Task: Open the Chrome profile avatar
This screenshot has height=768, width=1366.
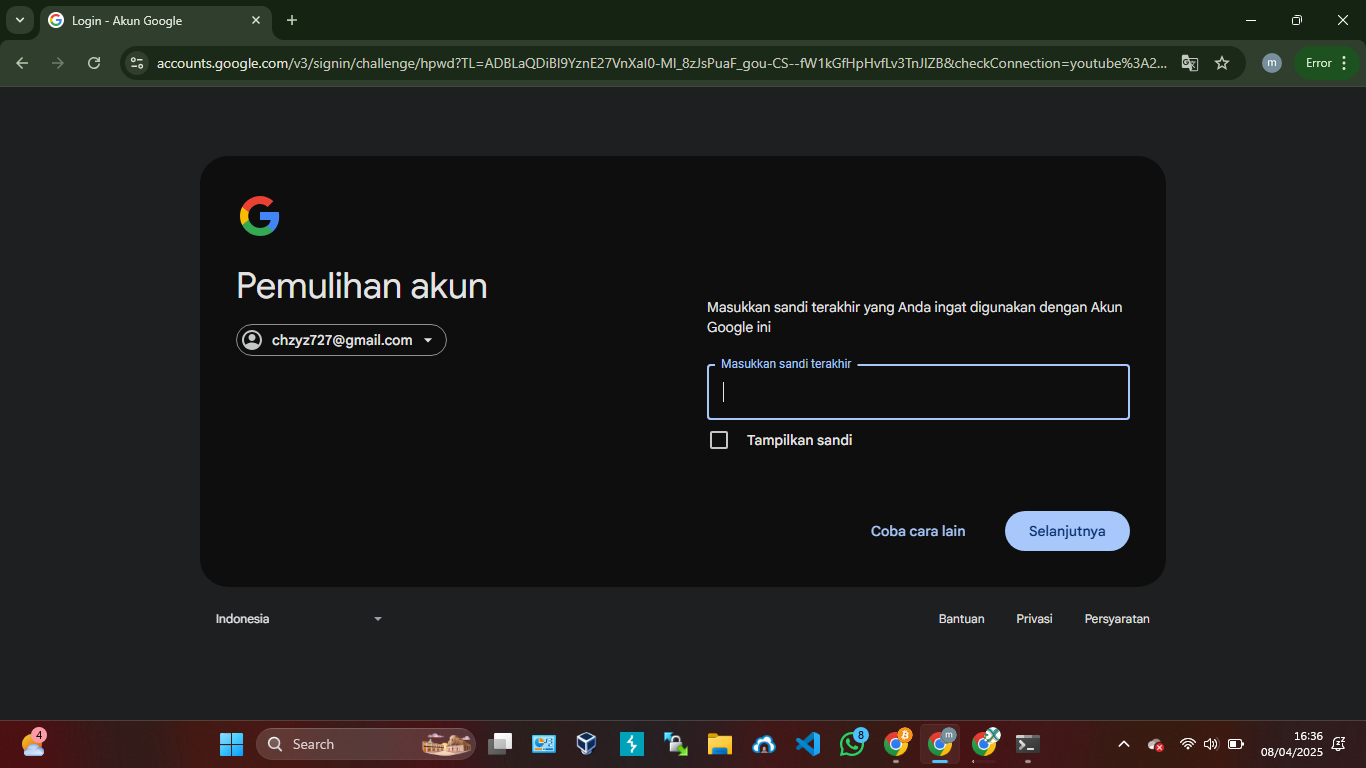Action: click(x=1272, y=63)
